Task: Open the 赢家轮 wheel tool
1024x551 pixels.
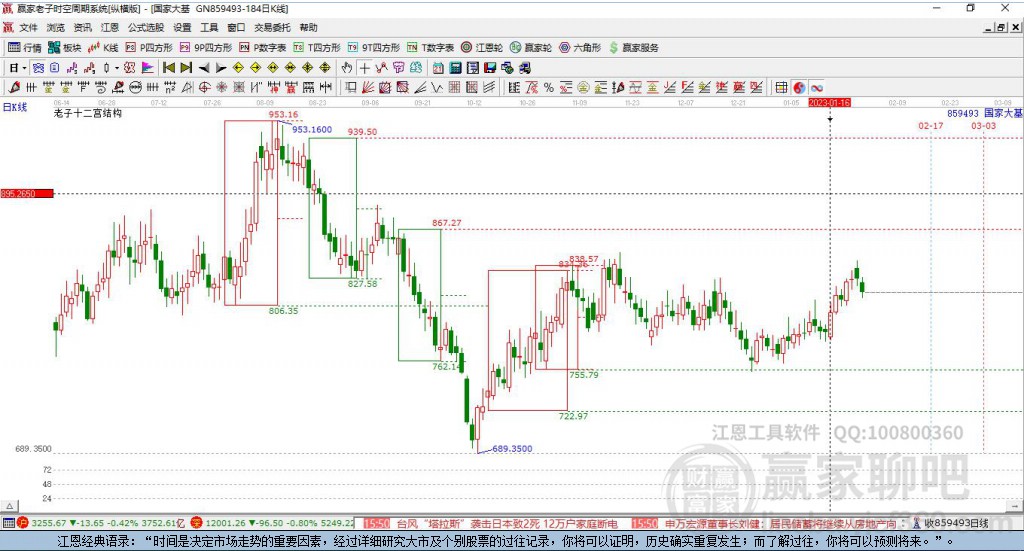Action: pyautogui.click(x=530, y=48)
